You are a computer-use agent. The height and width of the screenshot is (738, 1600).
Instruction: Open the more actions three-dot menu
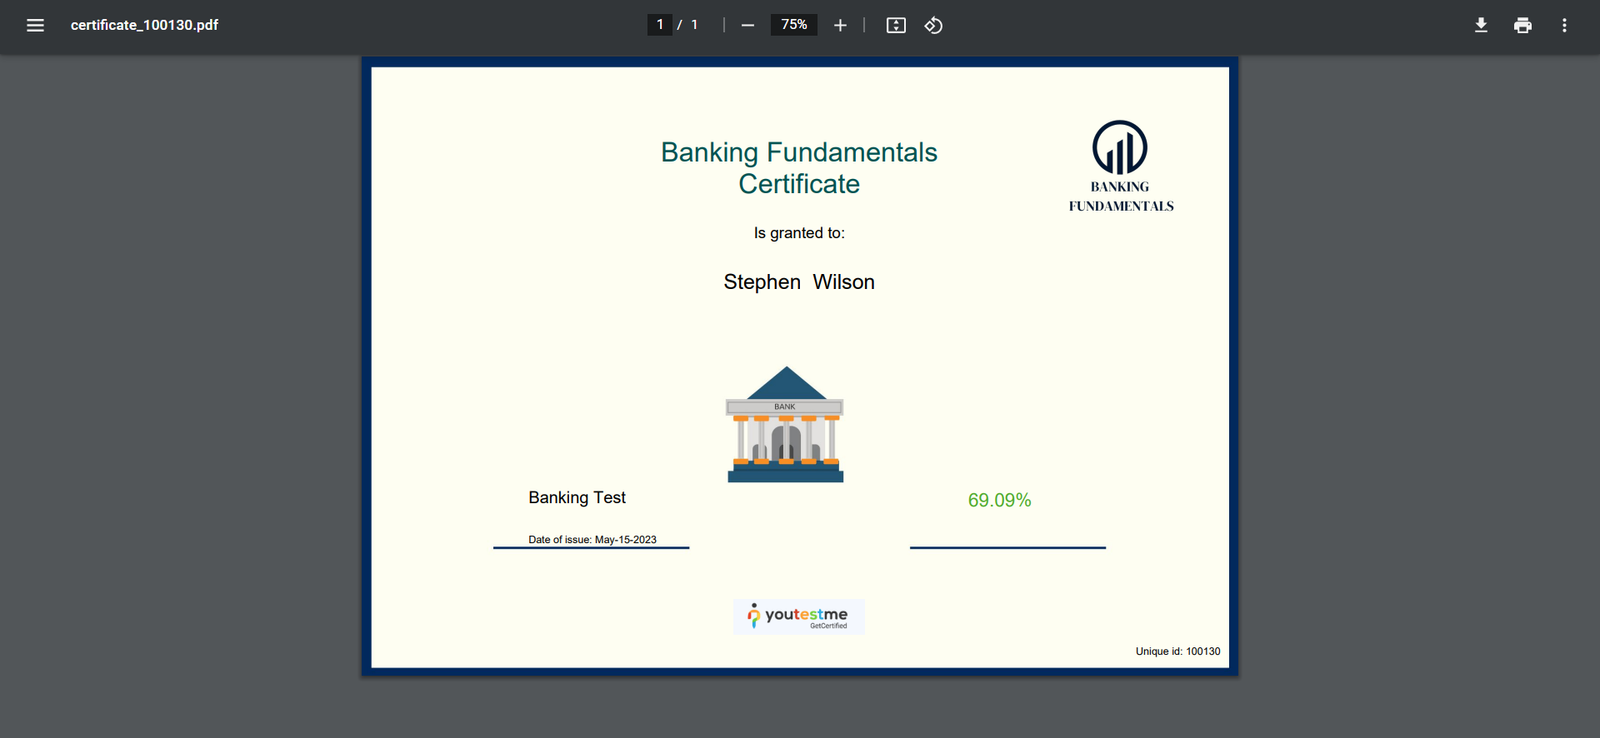pos(1565,25)
